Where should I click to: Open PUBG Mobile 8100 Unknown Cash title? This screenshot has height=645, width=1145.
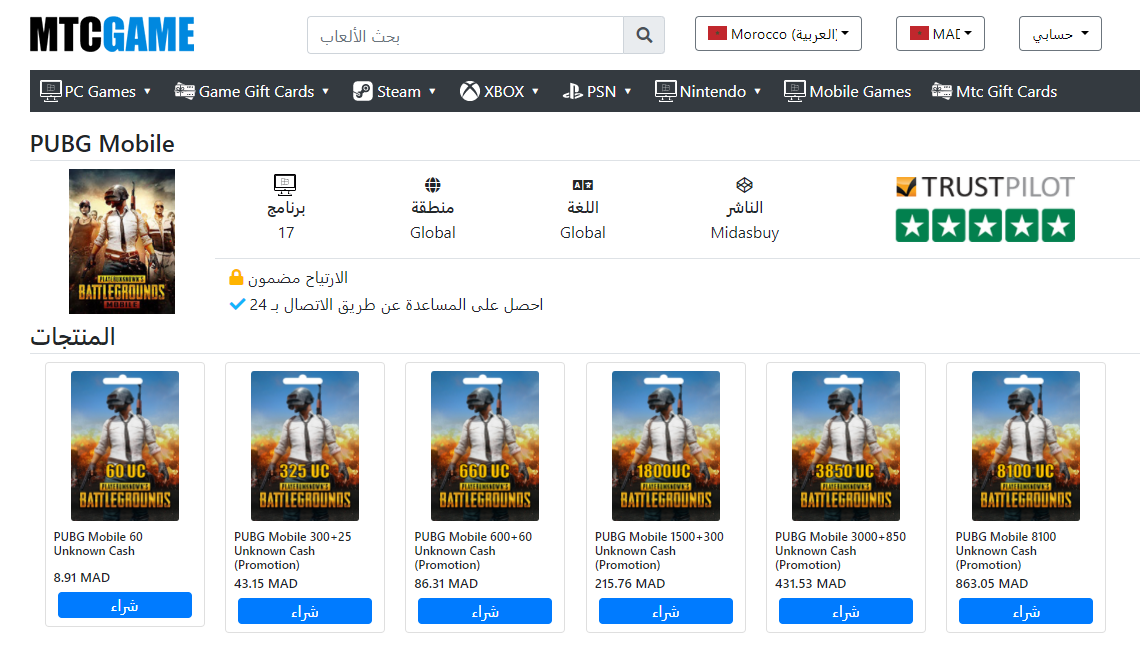(x=1006, y=551)
